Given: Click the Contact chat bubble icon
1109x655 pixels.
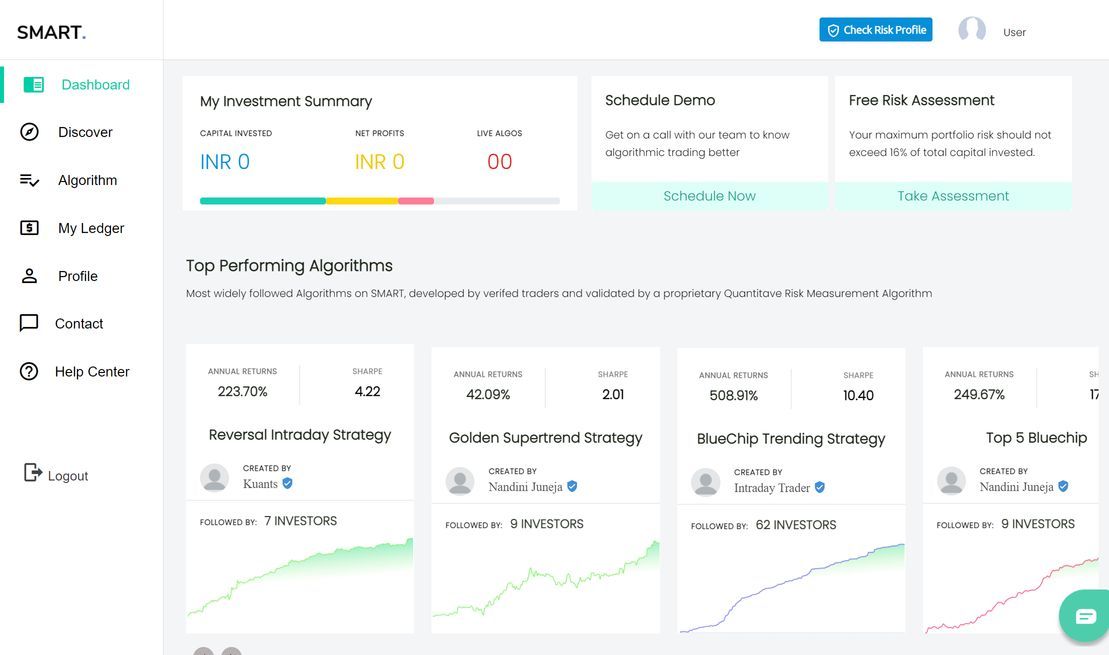Looking at the screenshot, I should pyautogui.click(x=29, y=323).
